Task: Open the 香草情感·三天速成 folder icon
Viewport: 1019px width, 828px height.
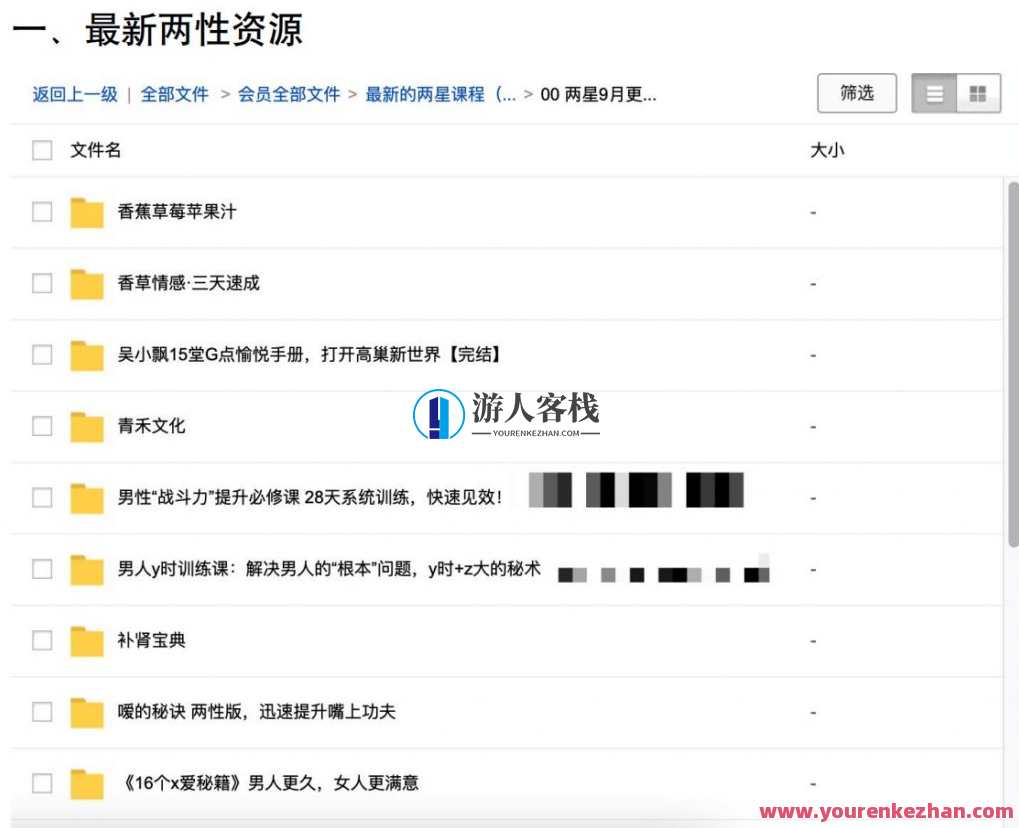Action: click(86, 283)
